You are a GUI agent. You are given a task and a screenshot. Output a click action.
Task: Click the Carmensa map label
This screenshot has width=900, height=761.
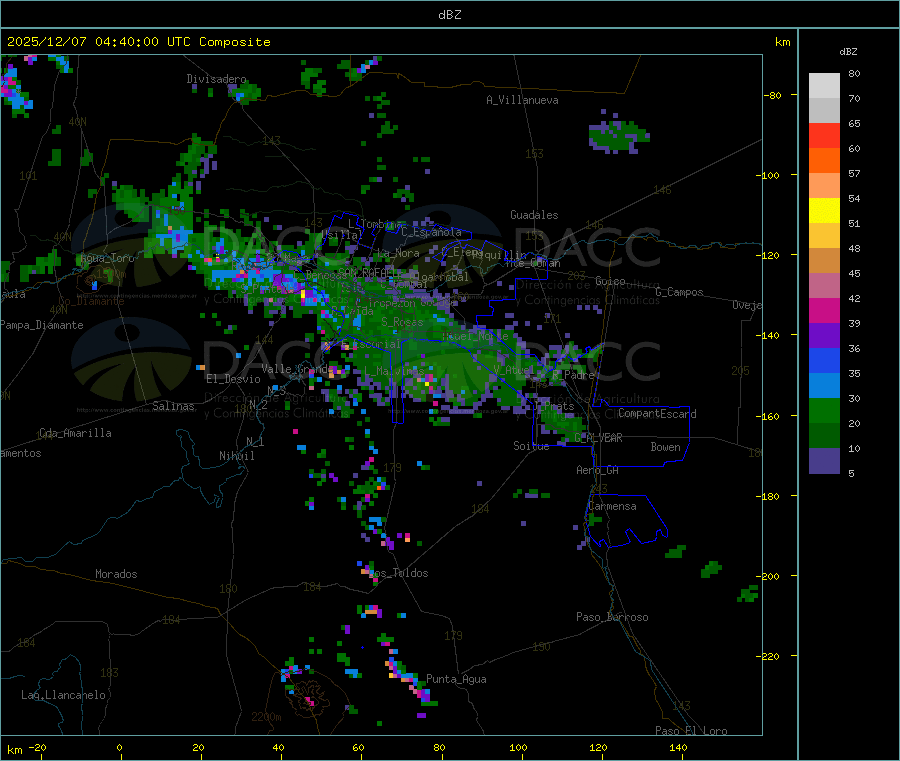click(x=612, y=506)
